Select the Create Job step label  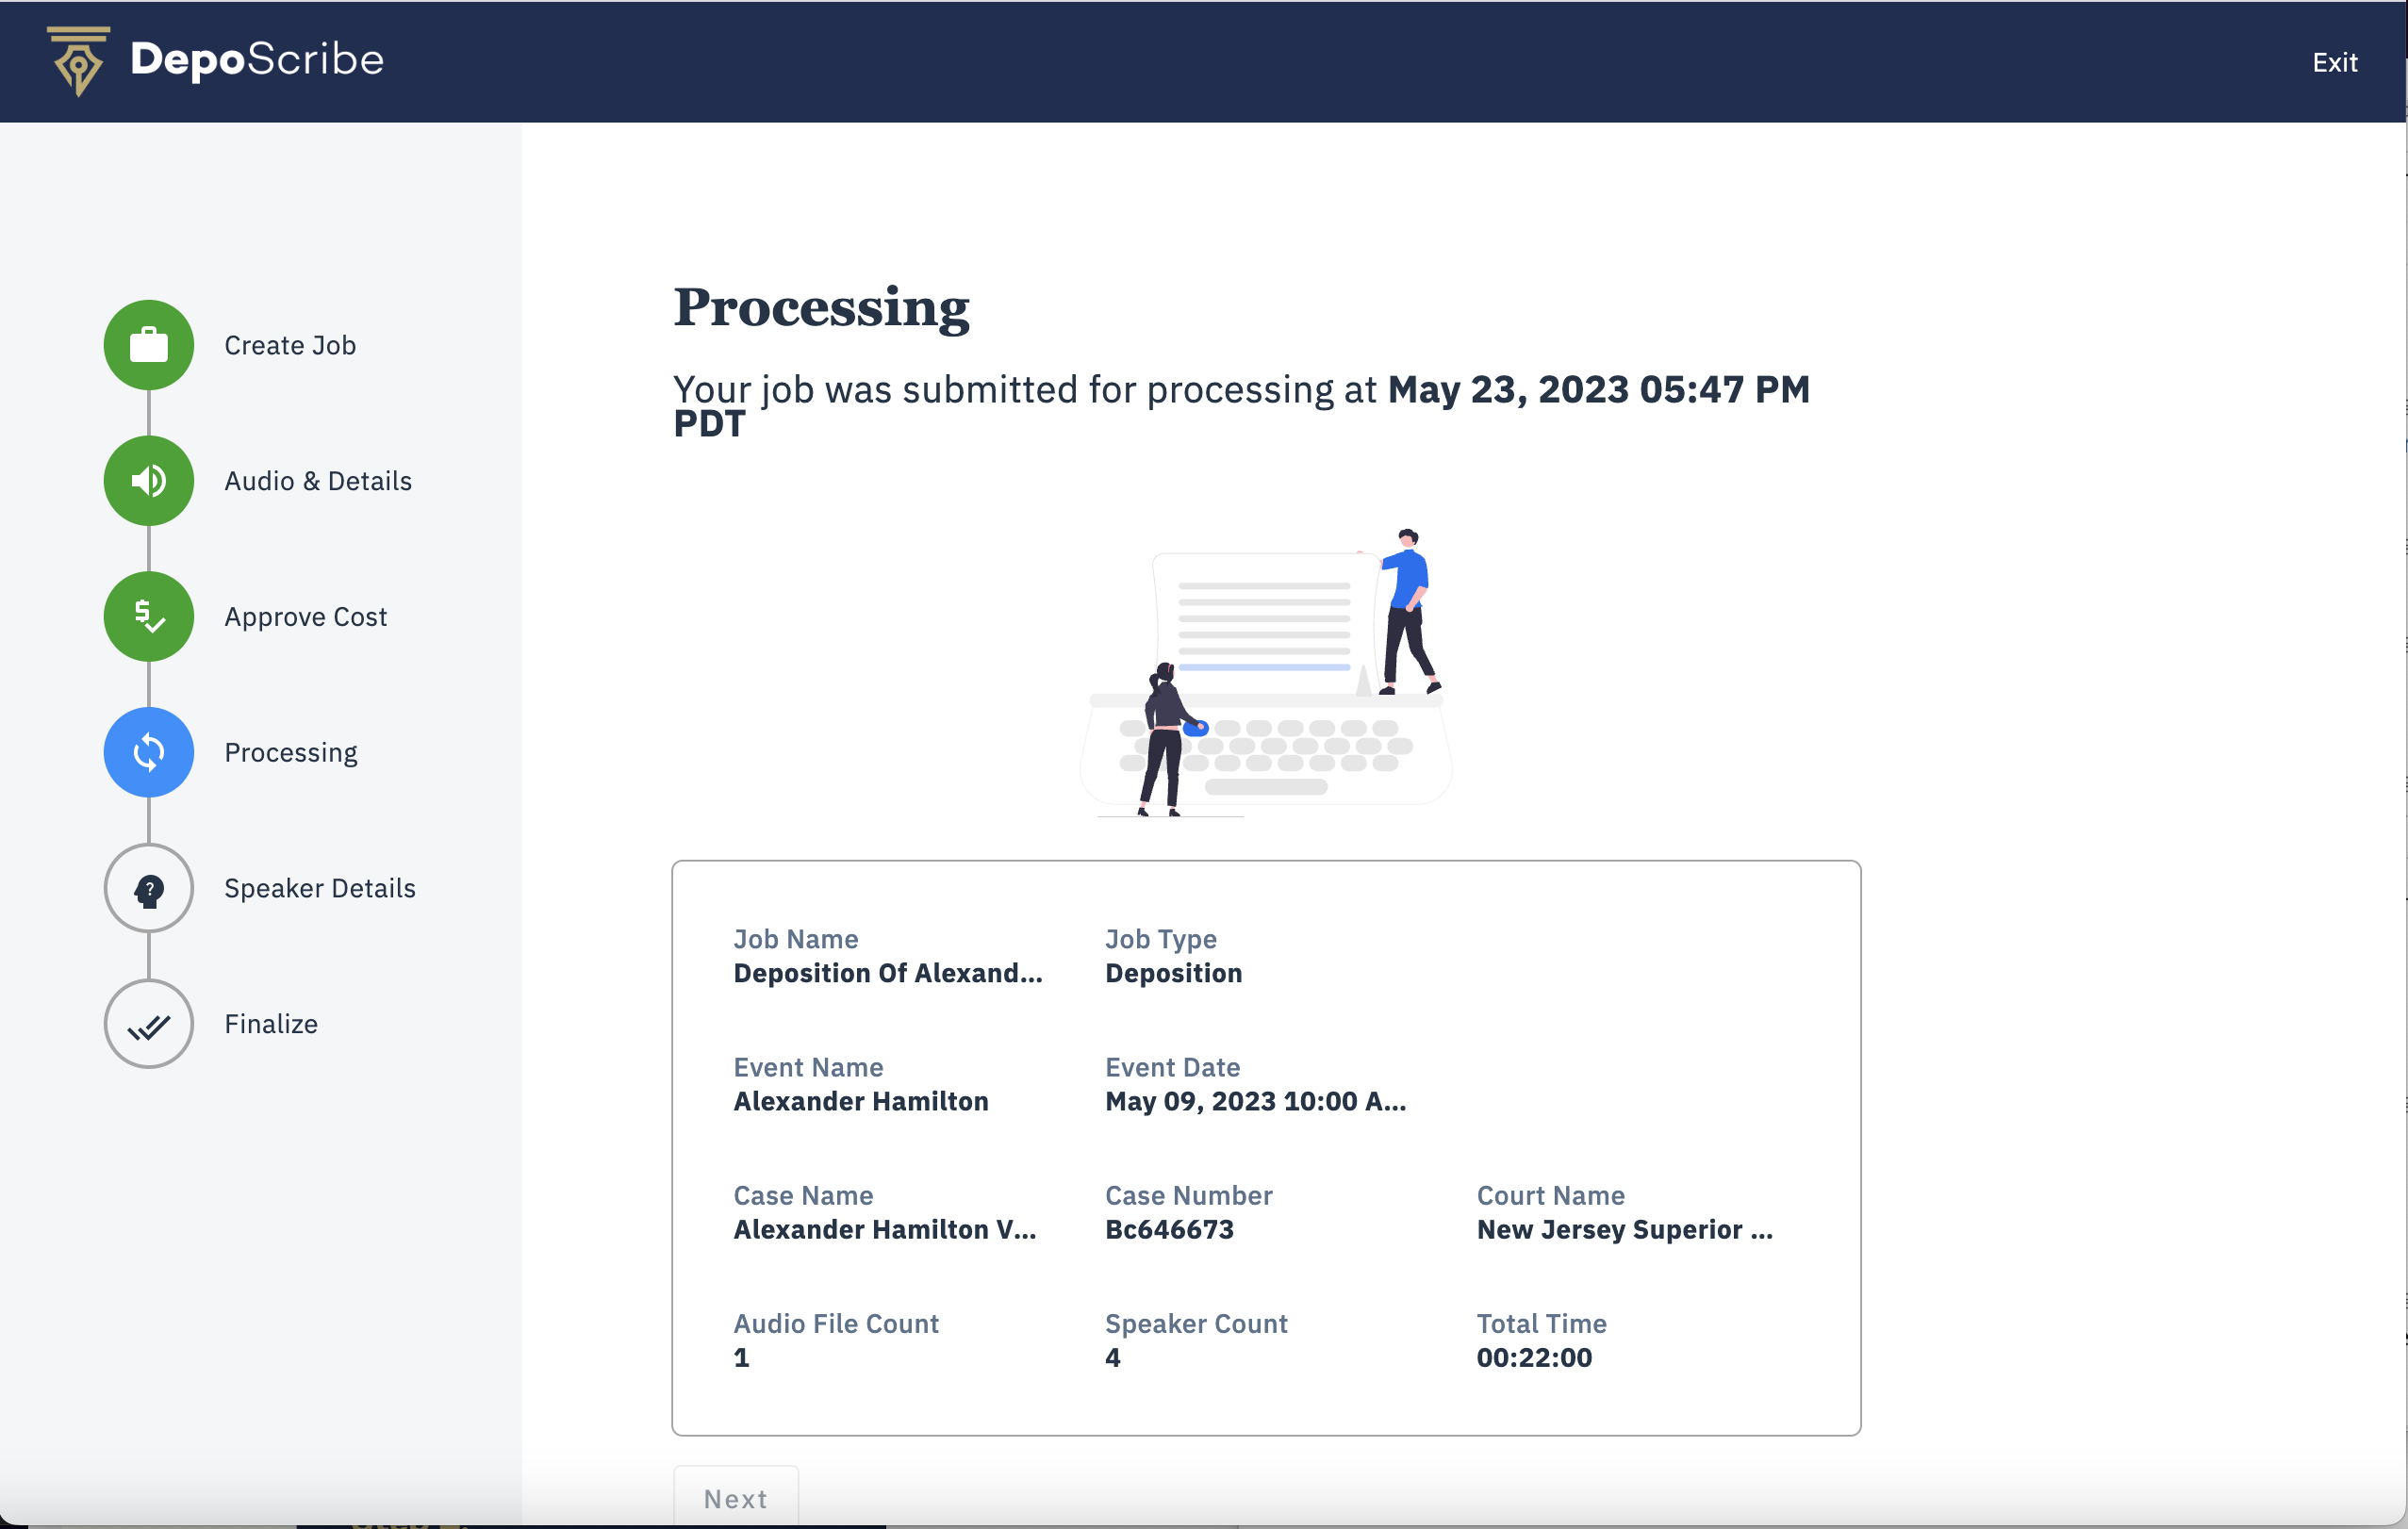(x=290, y=345)
